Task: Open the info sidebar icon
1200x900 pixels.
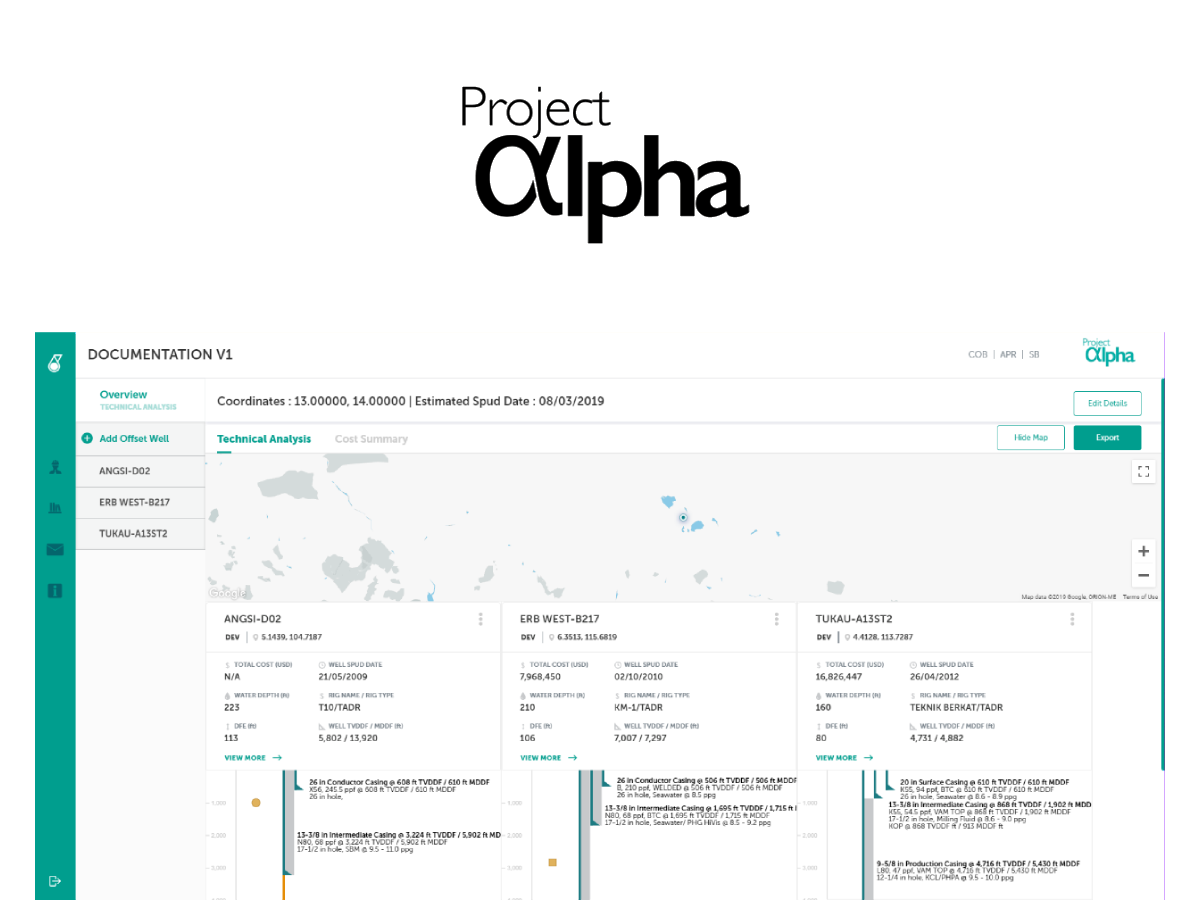Action: [x=55, y=591]
